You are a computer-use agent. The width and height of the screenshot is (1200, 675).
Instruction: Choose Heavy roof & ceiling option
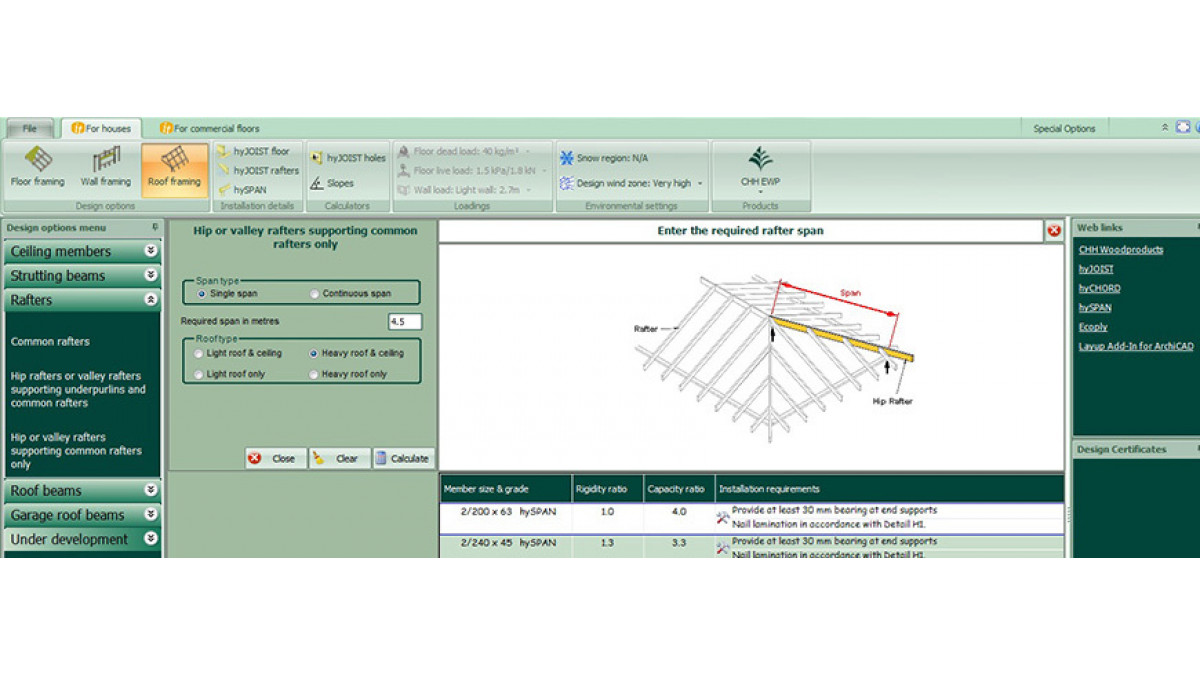[x=314, y=353]
